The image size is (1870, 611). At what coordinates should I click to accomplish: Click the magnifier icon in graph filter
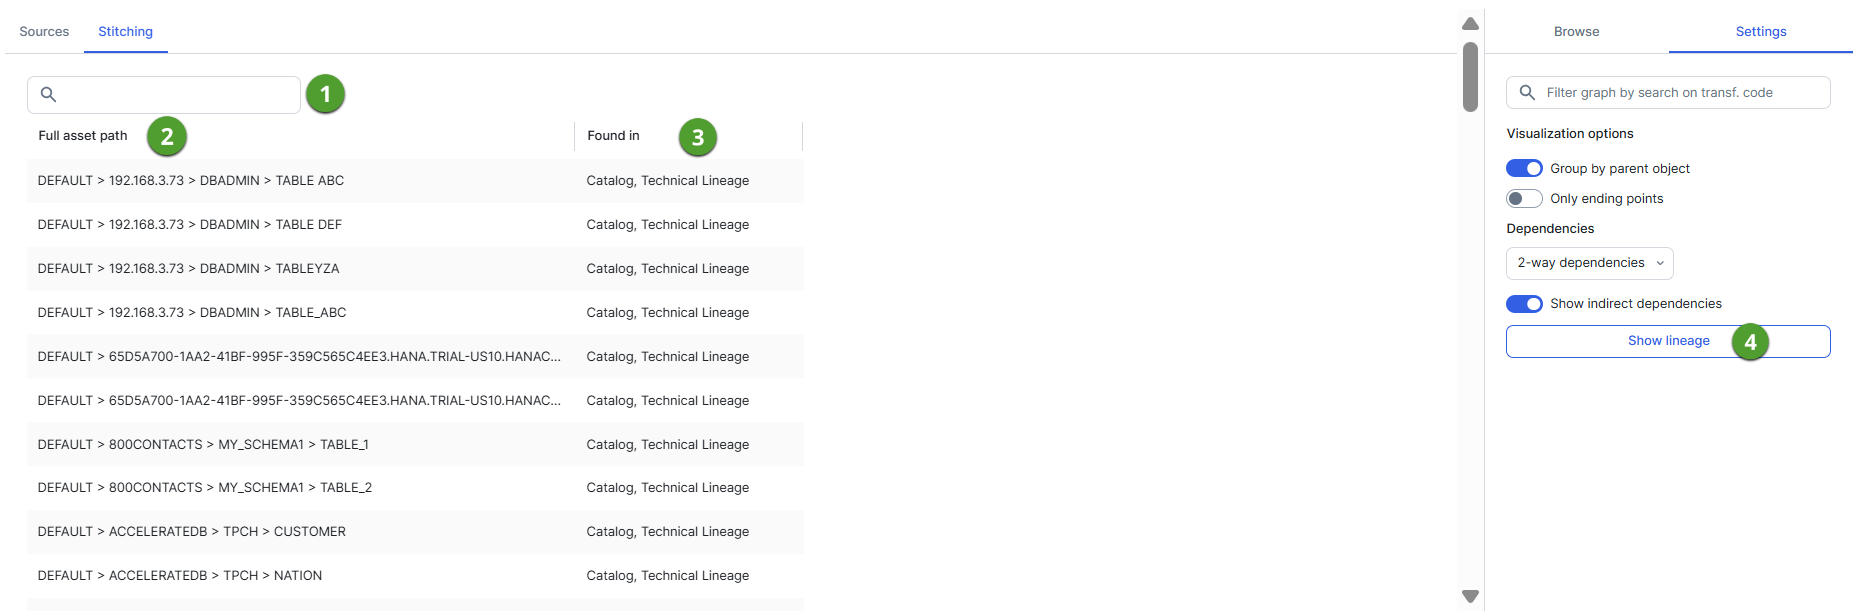coord(1527,93)
